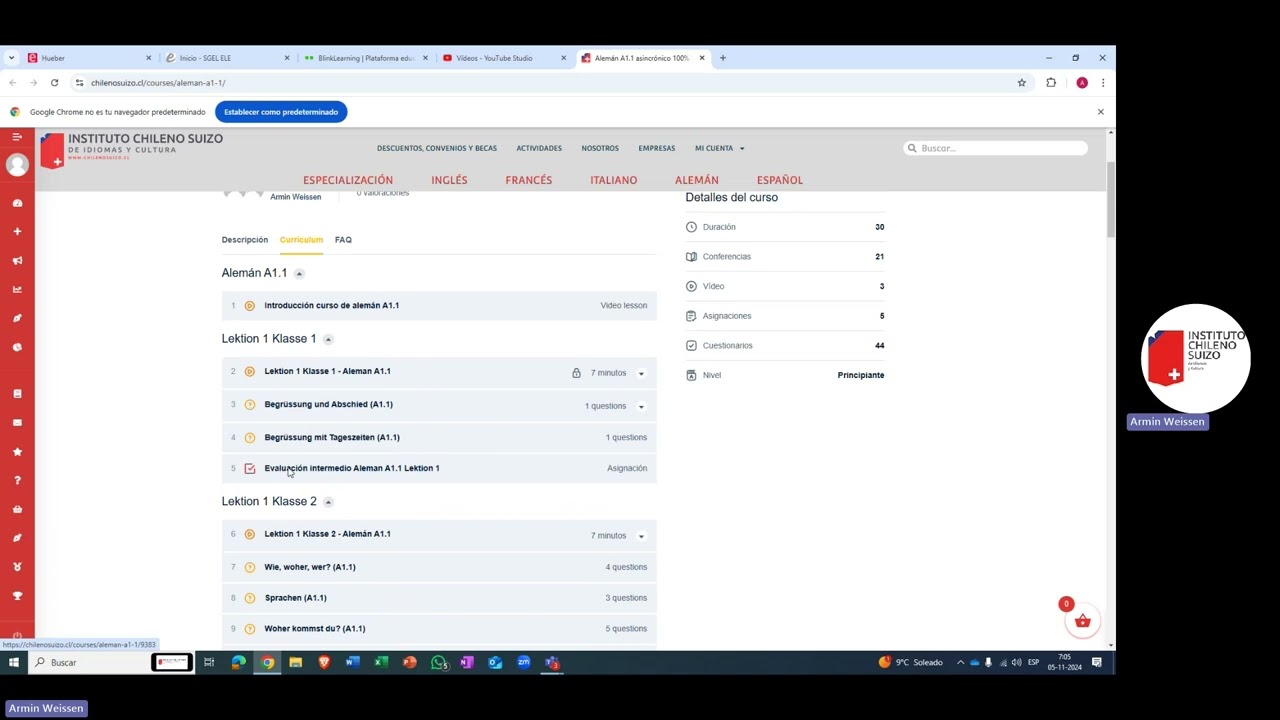Open the Actividades link
The width and height of the screenshot is (1280, 720).
[x=539, y=148]
